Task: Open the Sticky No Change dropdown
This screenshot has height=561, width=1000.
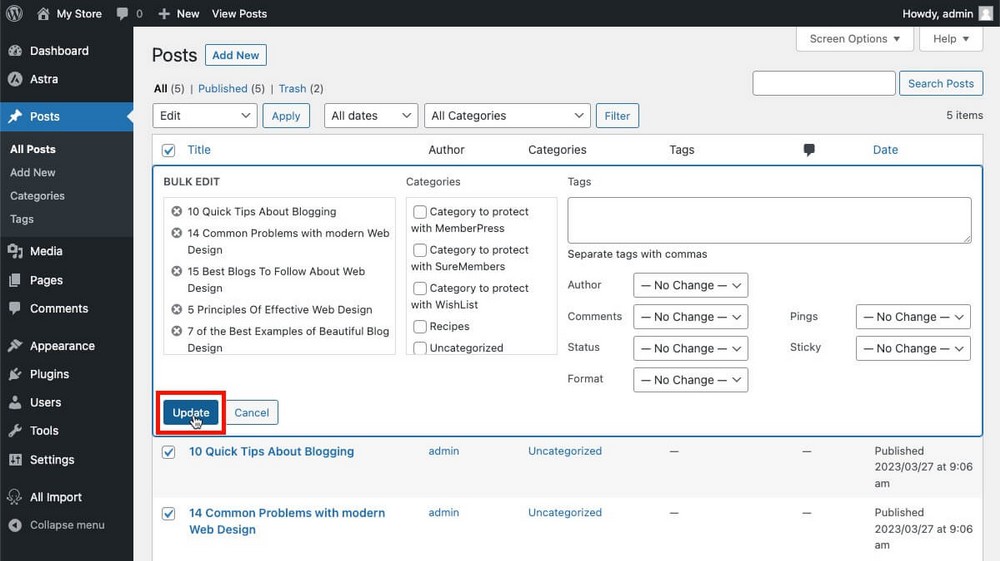Action: pyautogui.click(x=912, y=349)
